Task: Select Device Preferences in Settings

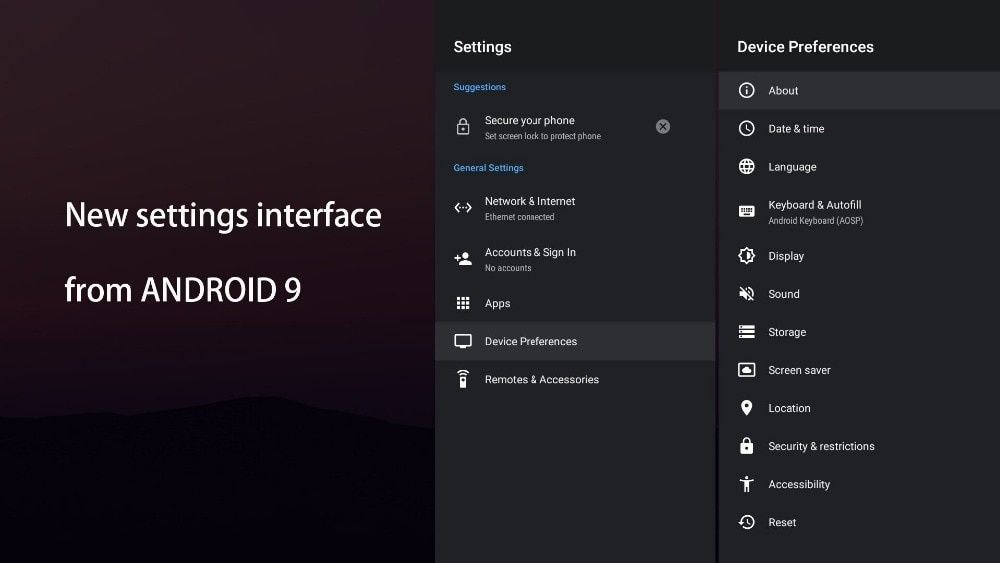Action: (x=531, y=341)
